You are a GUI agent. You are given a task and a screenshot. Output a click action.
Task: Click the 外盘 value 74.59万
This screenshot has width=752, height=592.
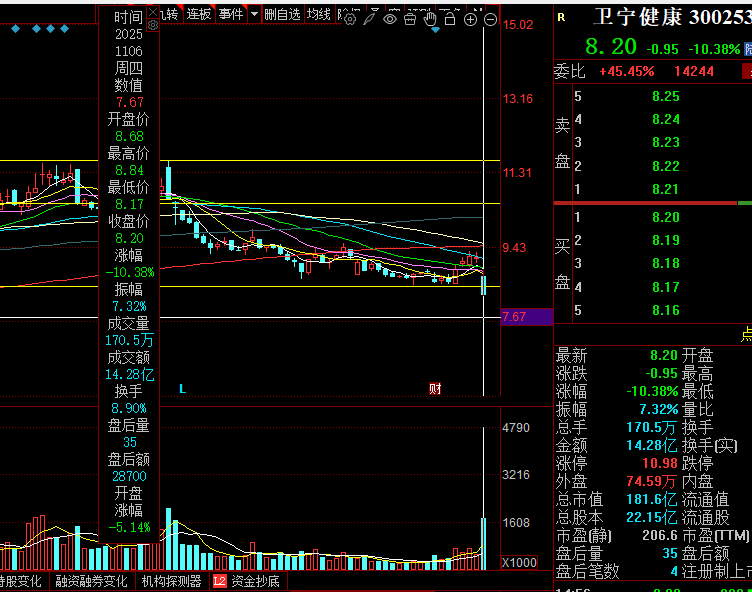tap(652, 481)
